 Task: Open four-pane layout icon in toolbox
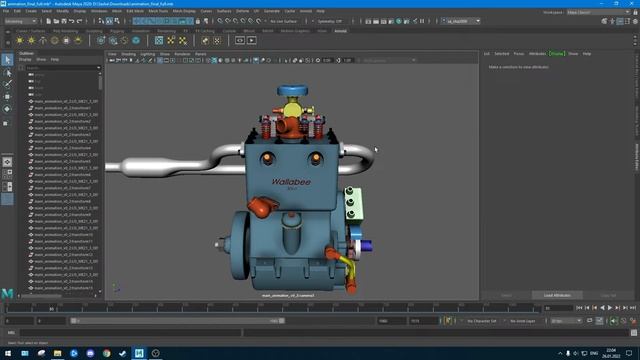coord(7,174)
